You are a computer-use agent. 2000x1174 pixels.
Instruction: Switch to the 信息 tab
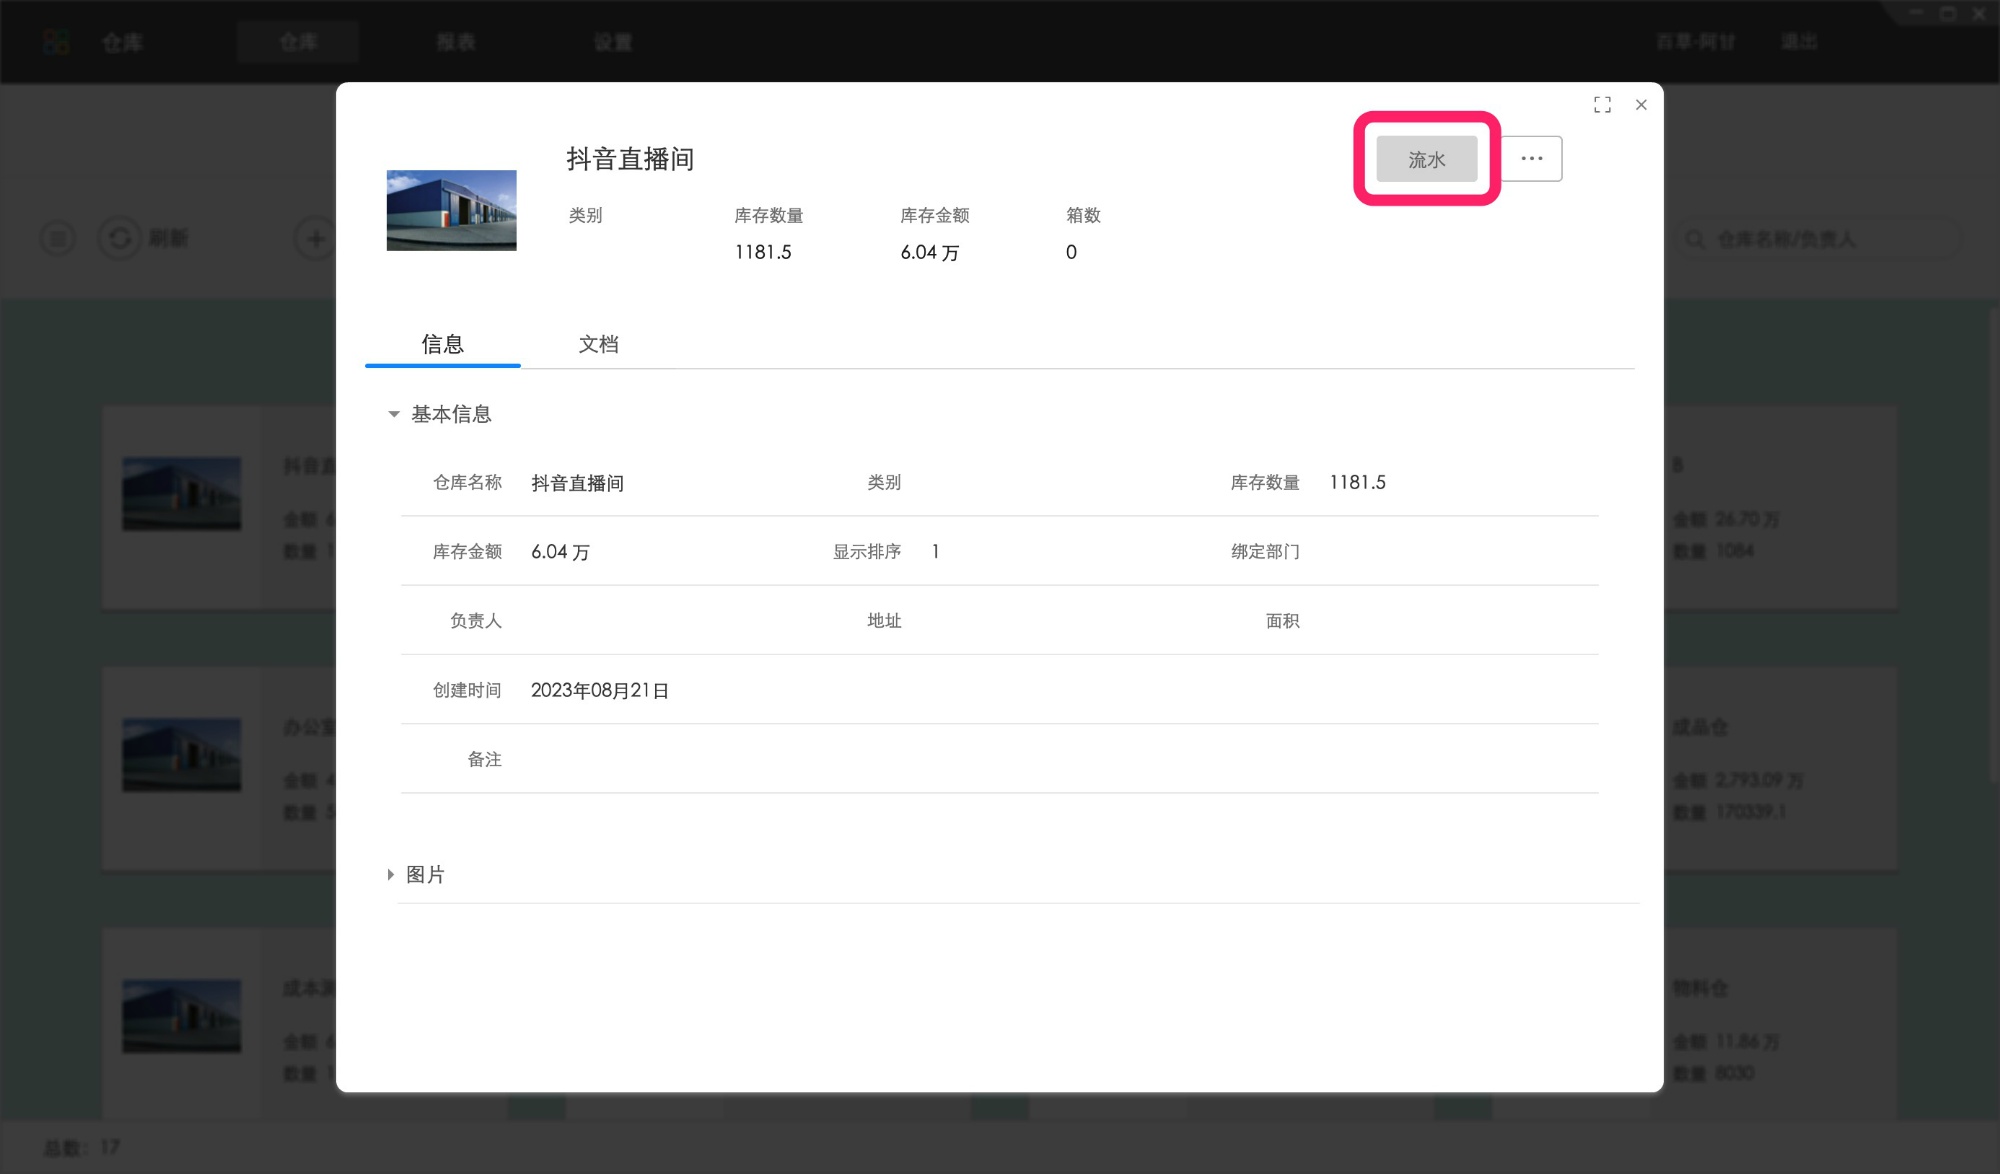pyautogui.click(x=442, y=344)
